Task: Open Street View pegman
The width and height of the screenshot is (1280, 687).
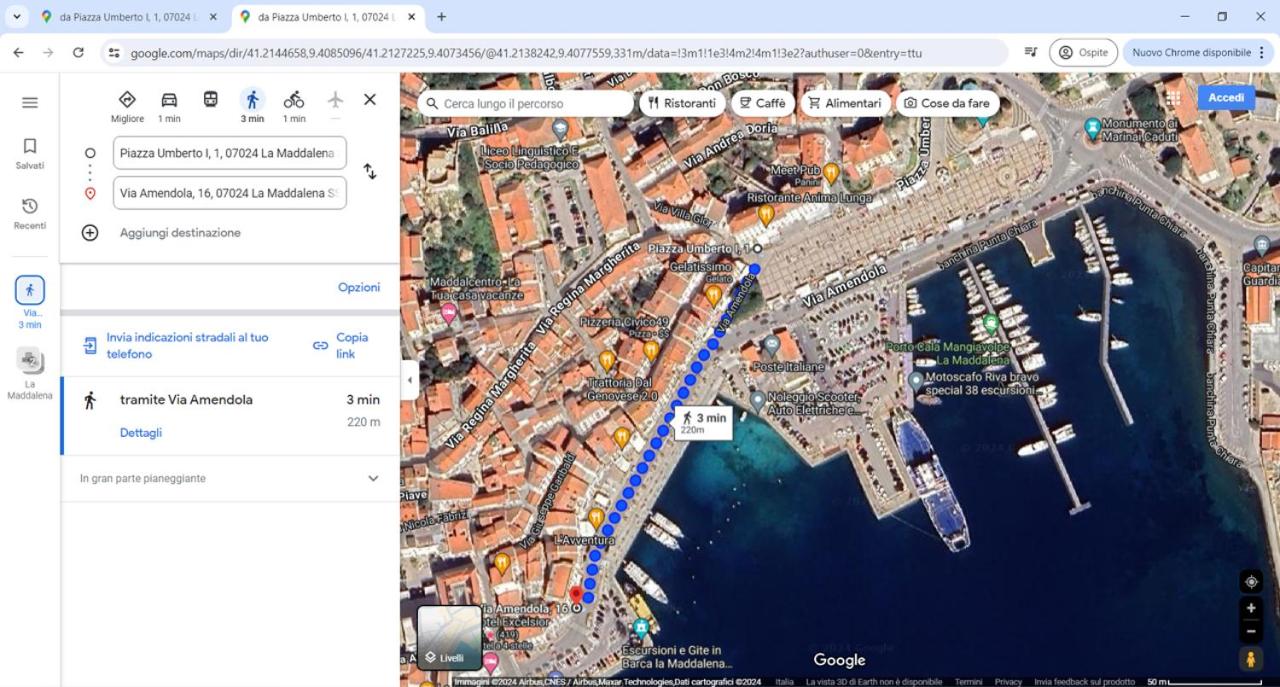Action: pos(1251,659)
